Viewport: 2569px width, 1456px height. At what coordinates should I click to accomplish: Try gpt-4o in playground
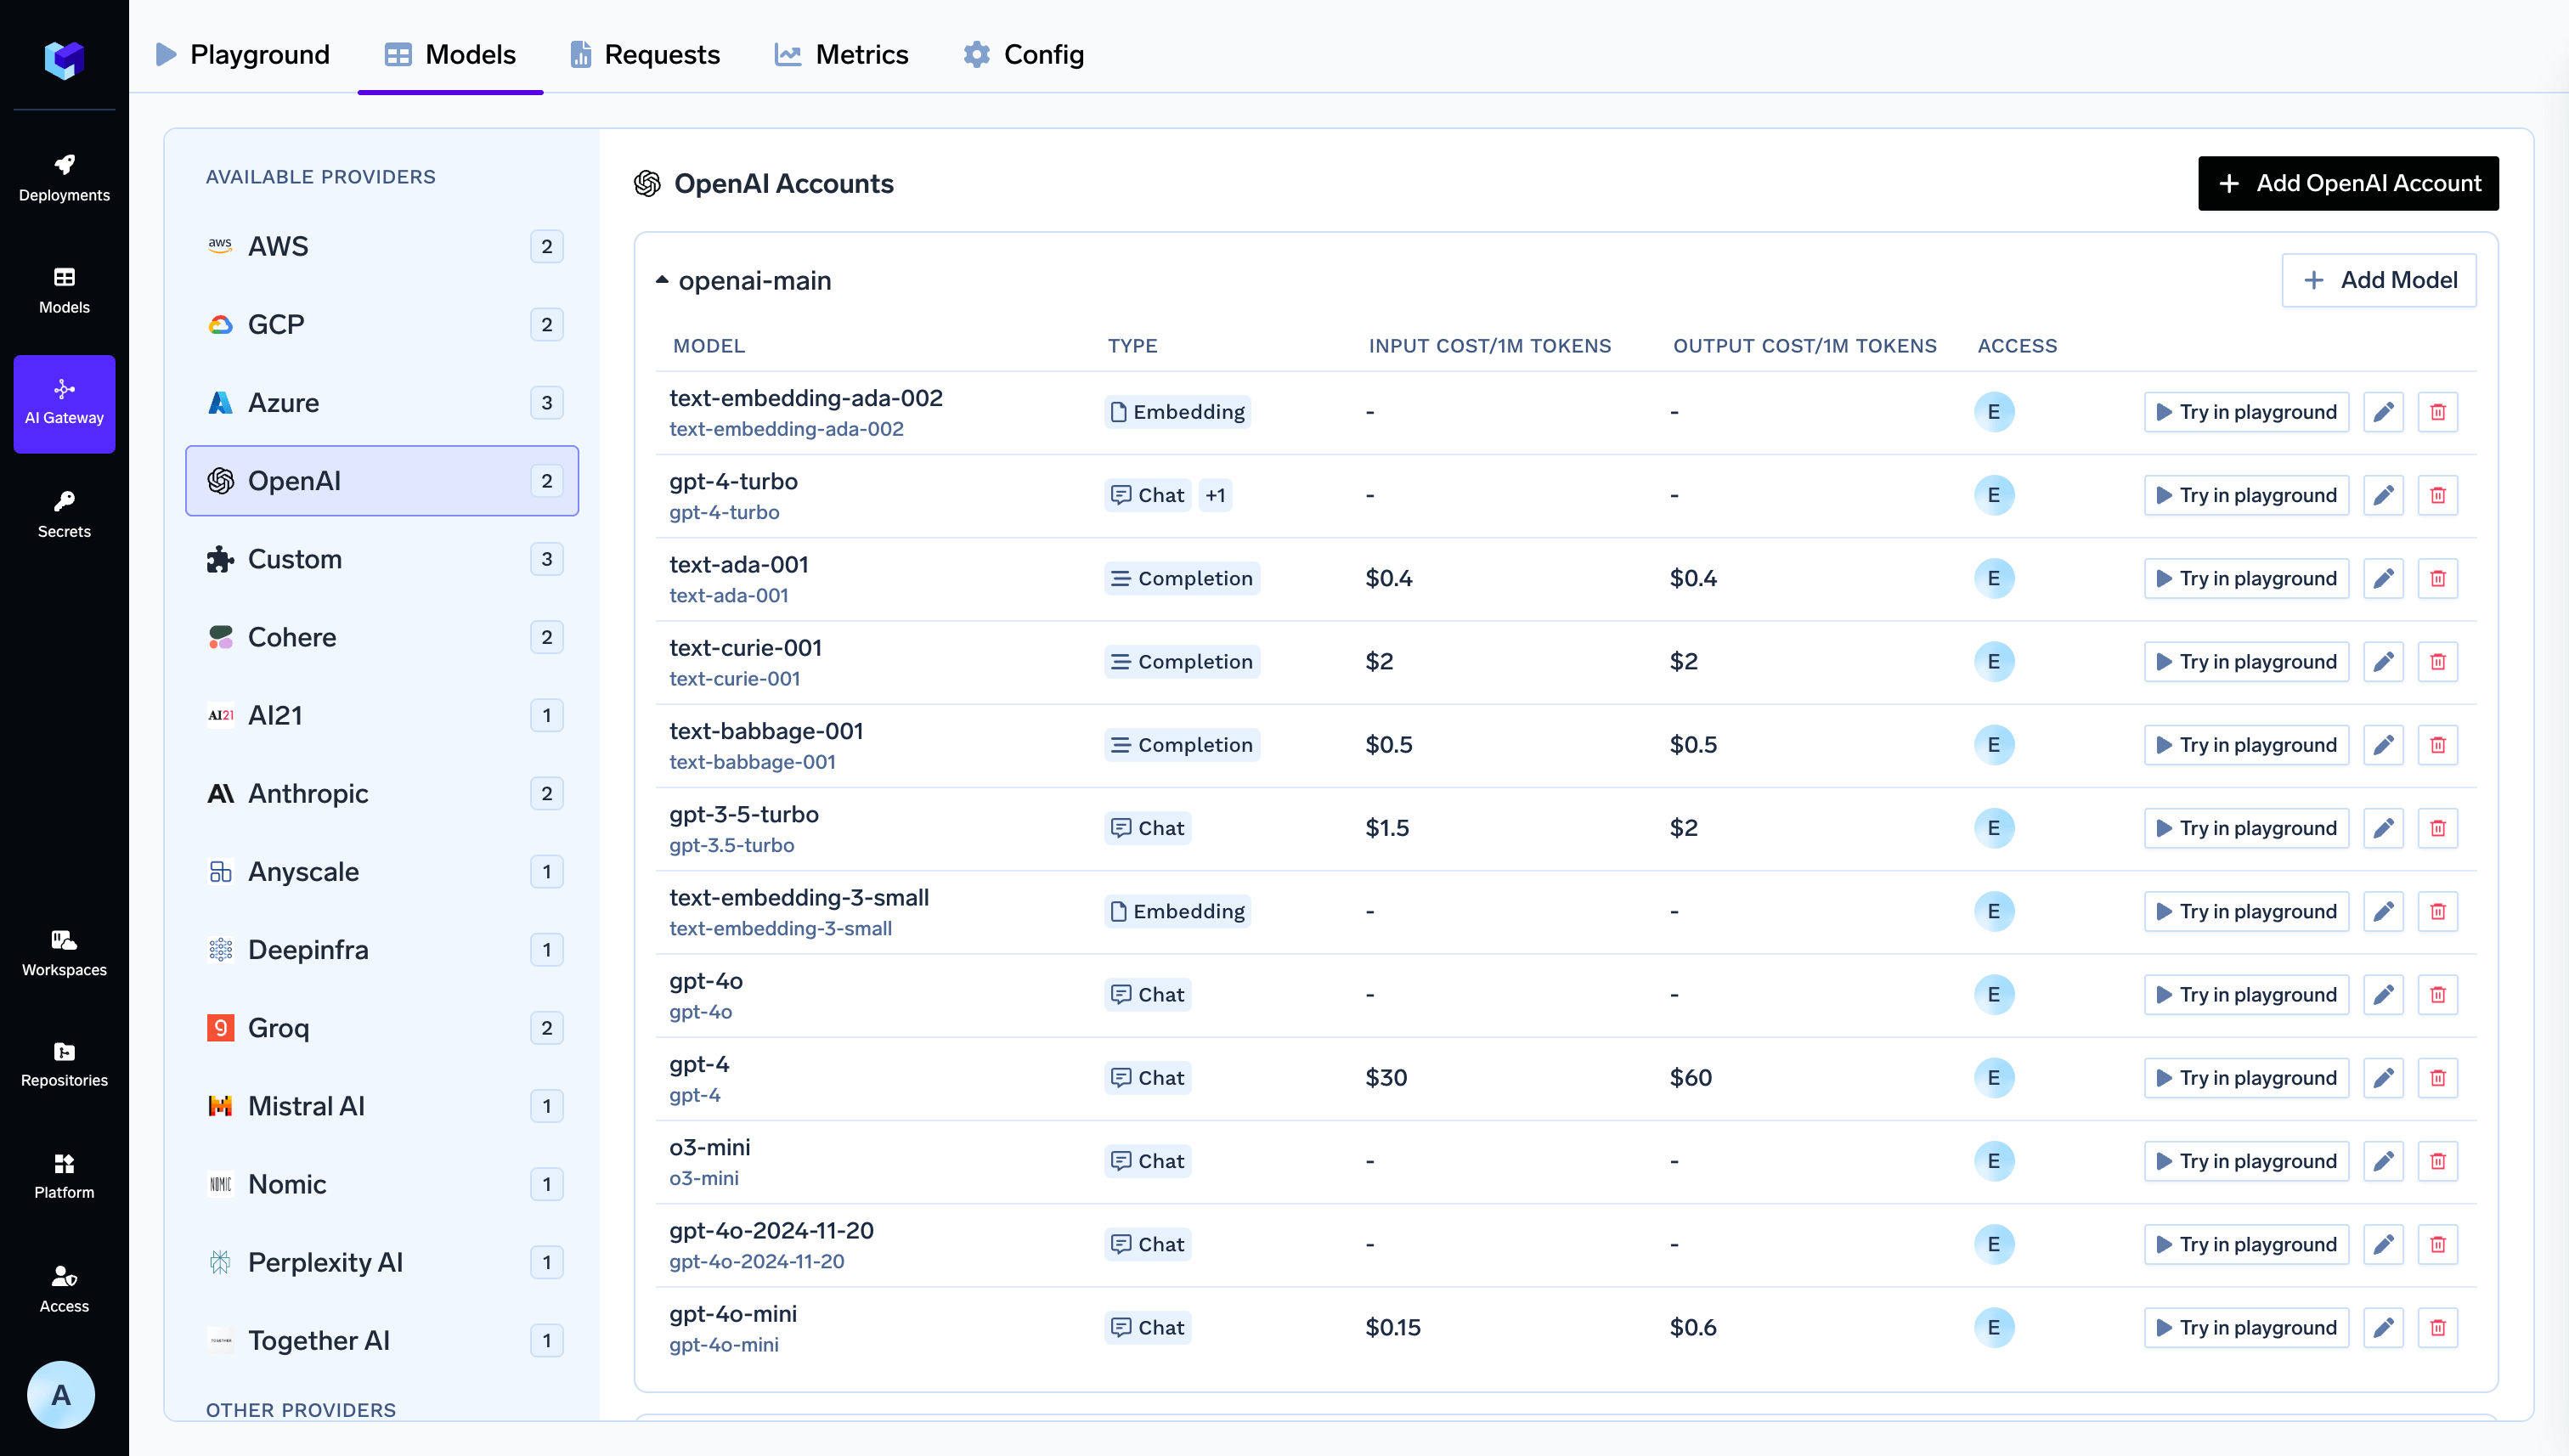2246,995
